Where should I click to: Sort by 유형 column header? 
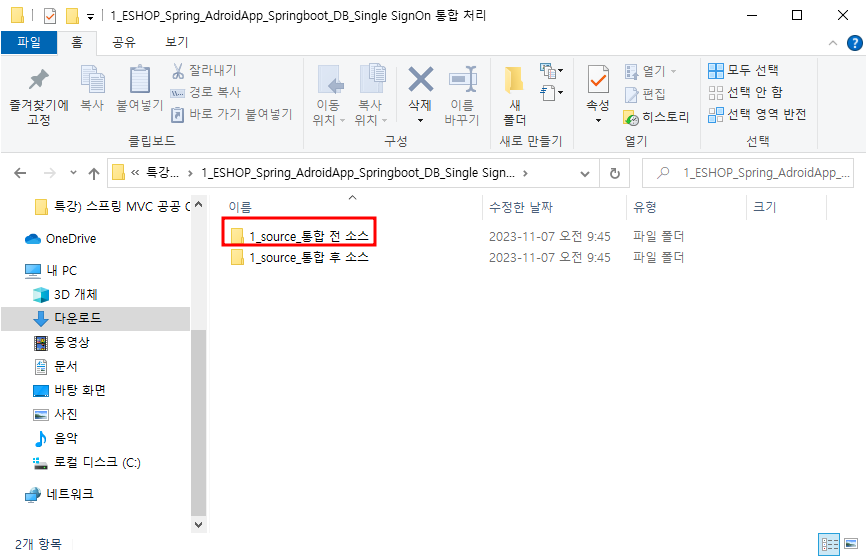click(645, 207)
